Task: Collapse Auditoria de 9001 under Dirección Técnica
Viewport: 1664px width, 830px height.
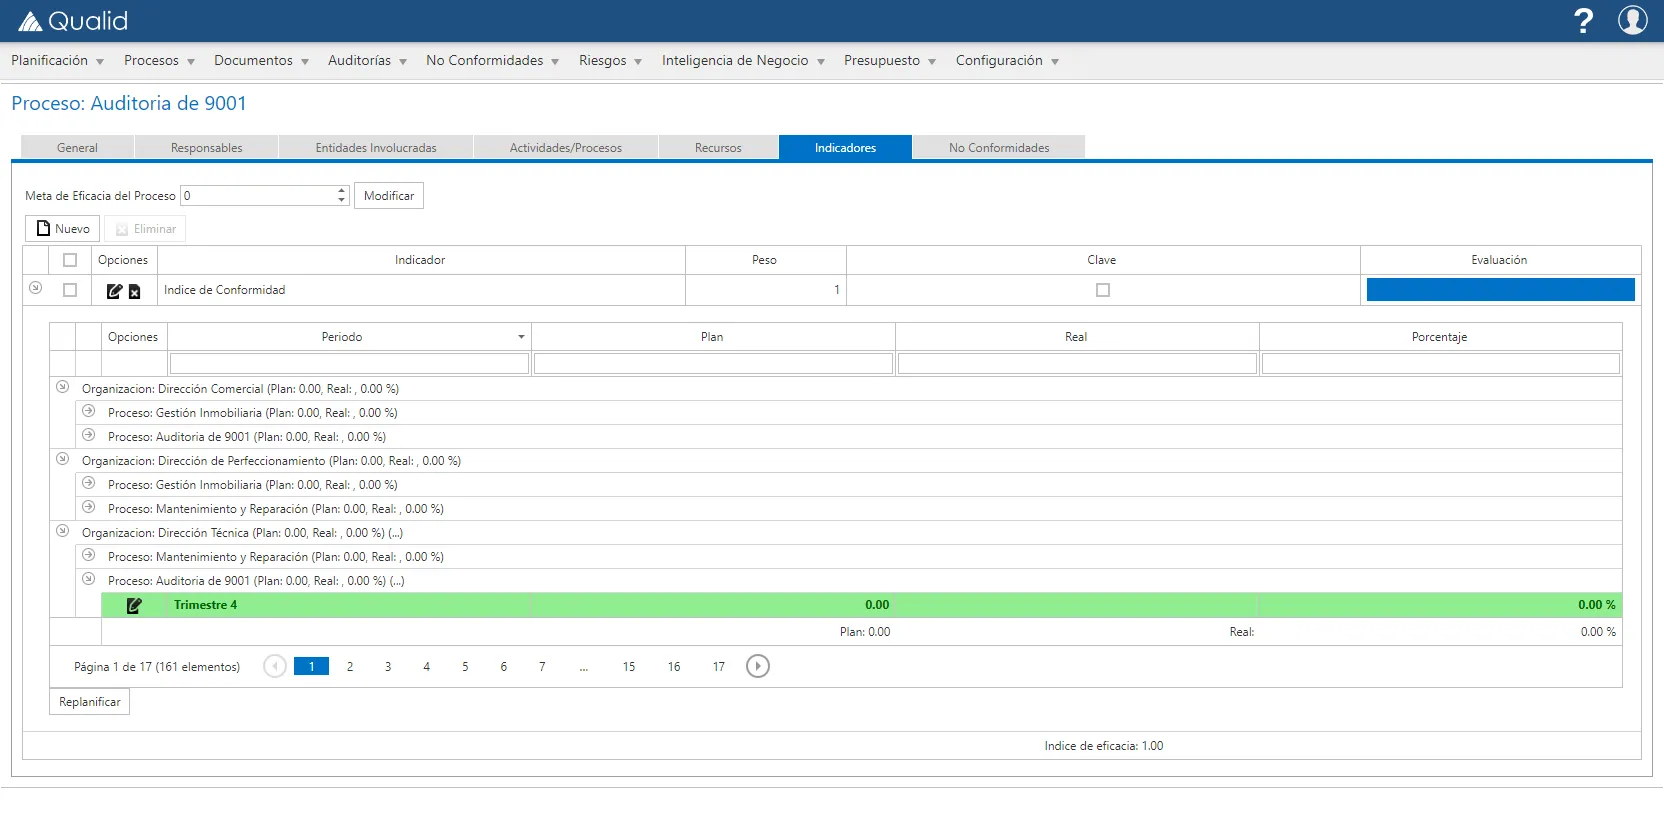Action: [x=89, y=579]
